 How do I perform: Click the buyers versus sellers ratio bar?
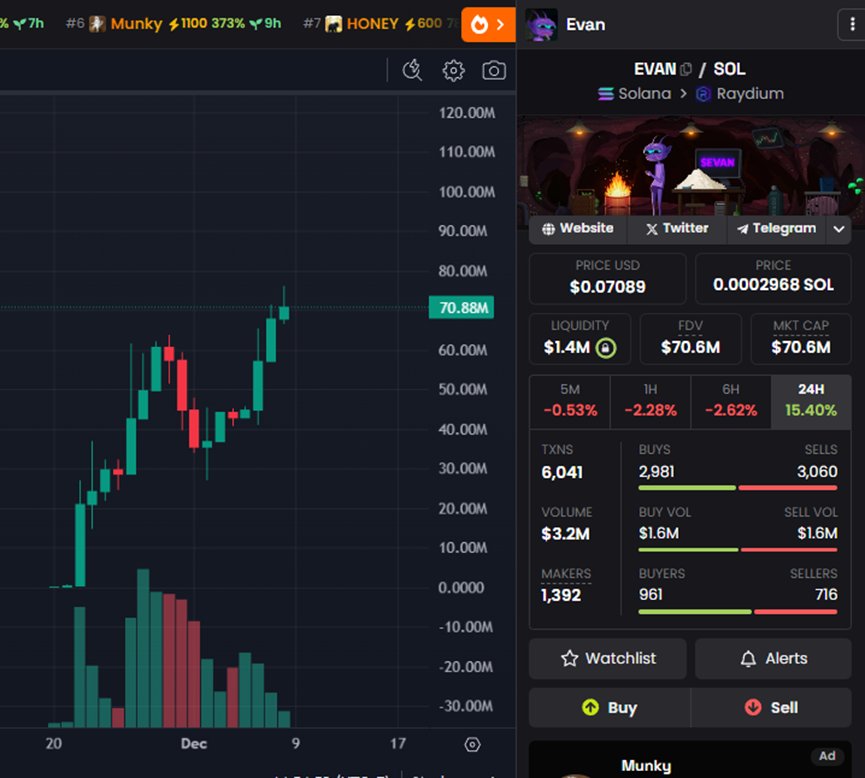click(x=738, y=611)
